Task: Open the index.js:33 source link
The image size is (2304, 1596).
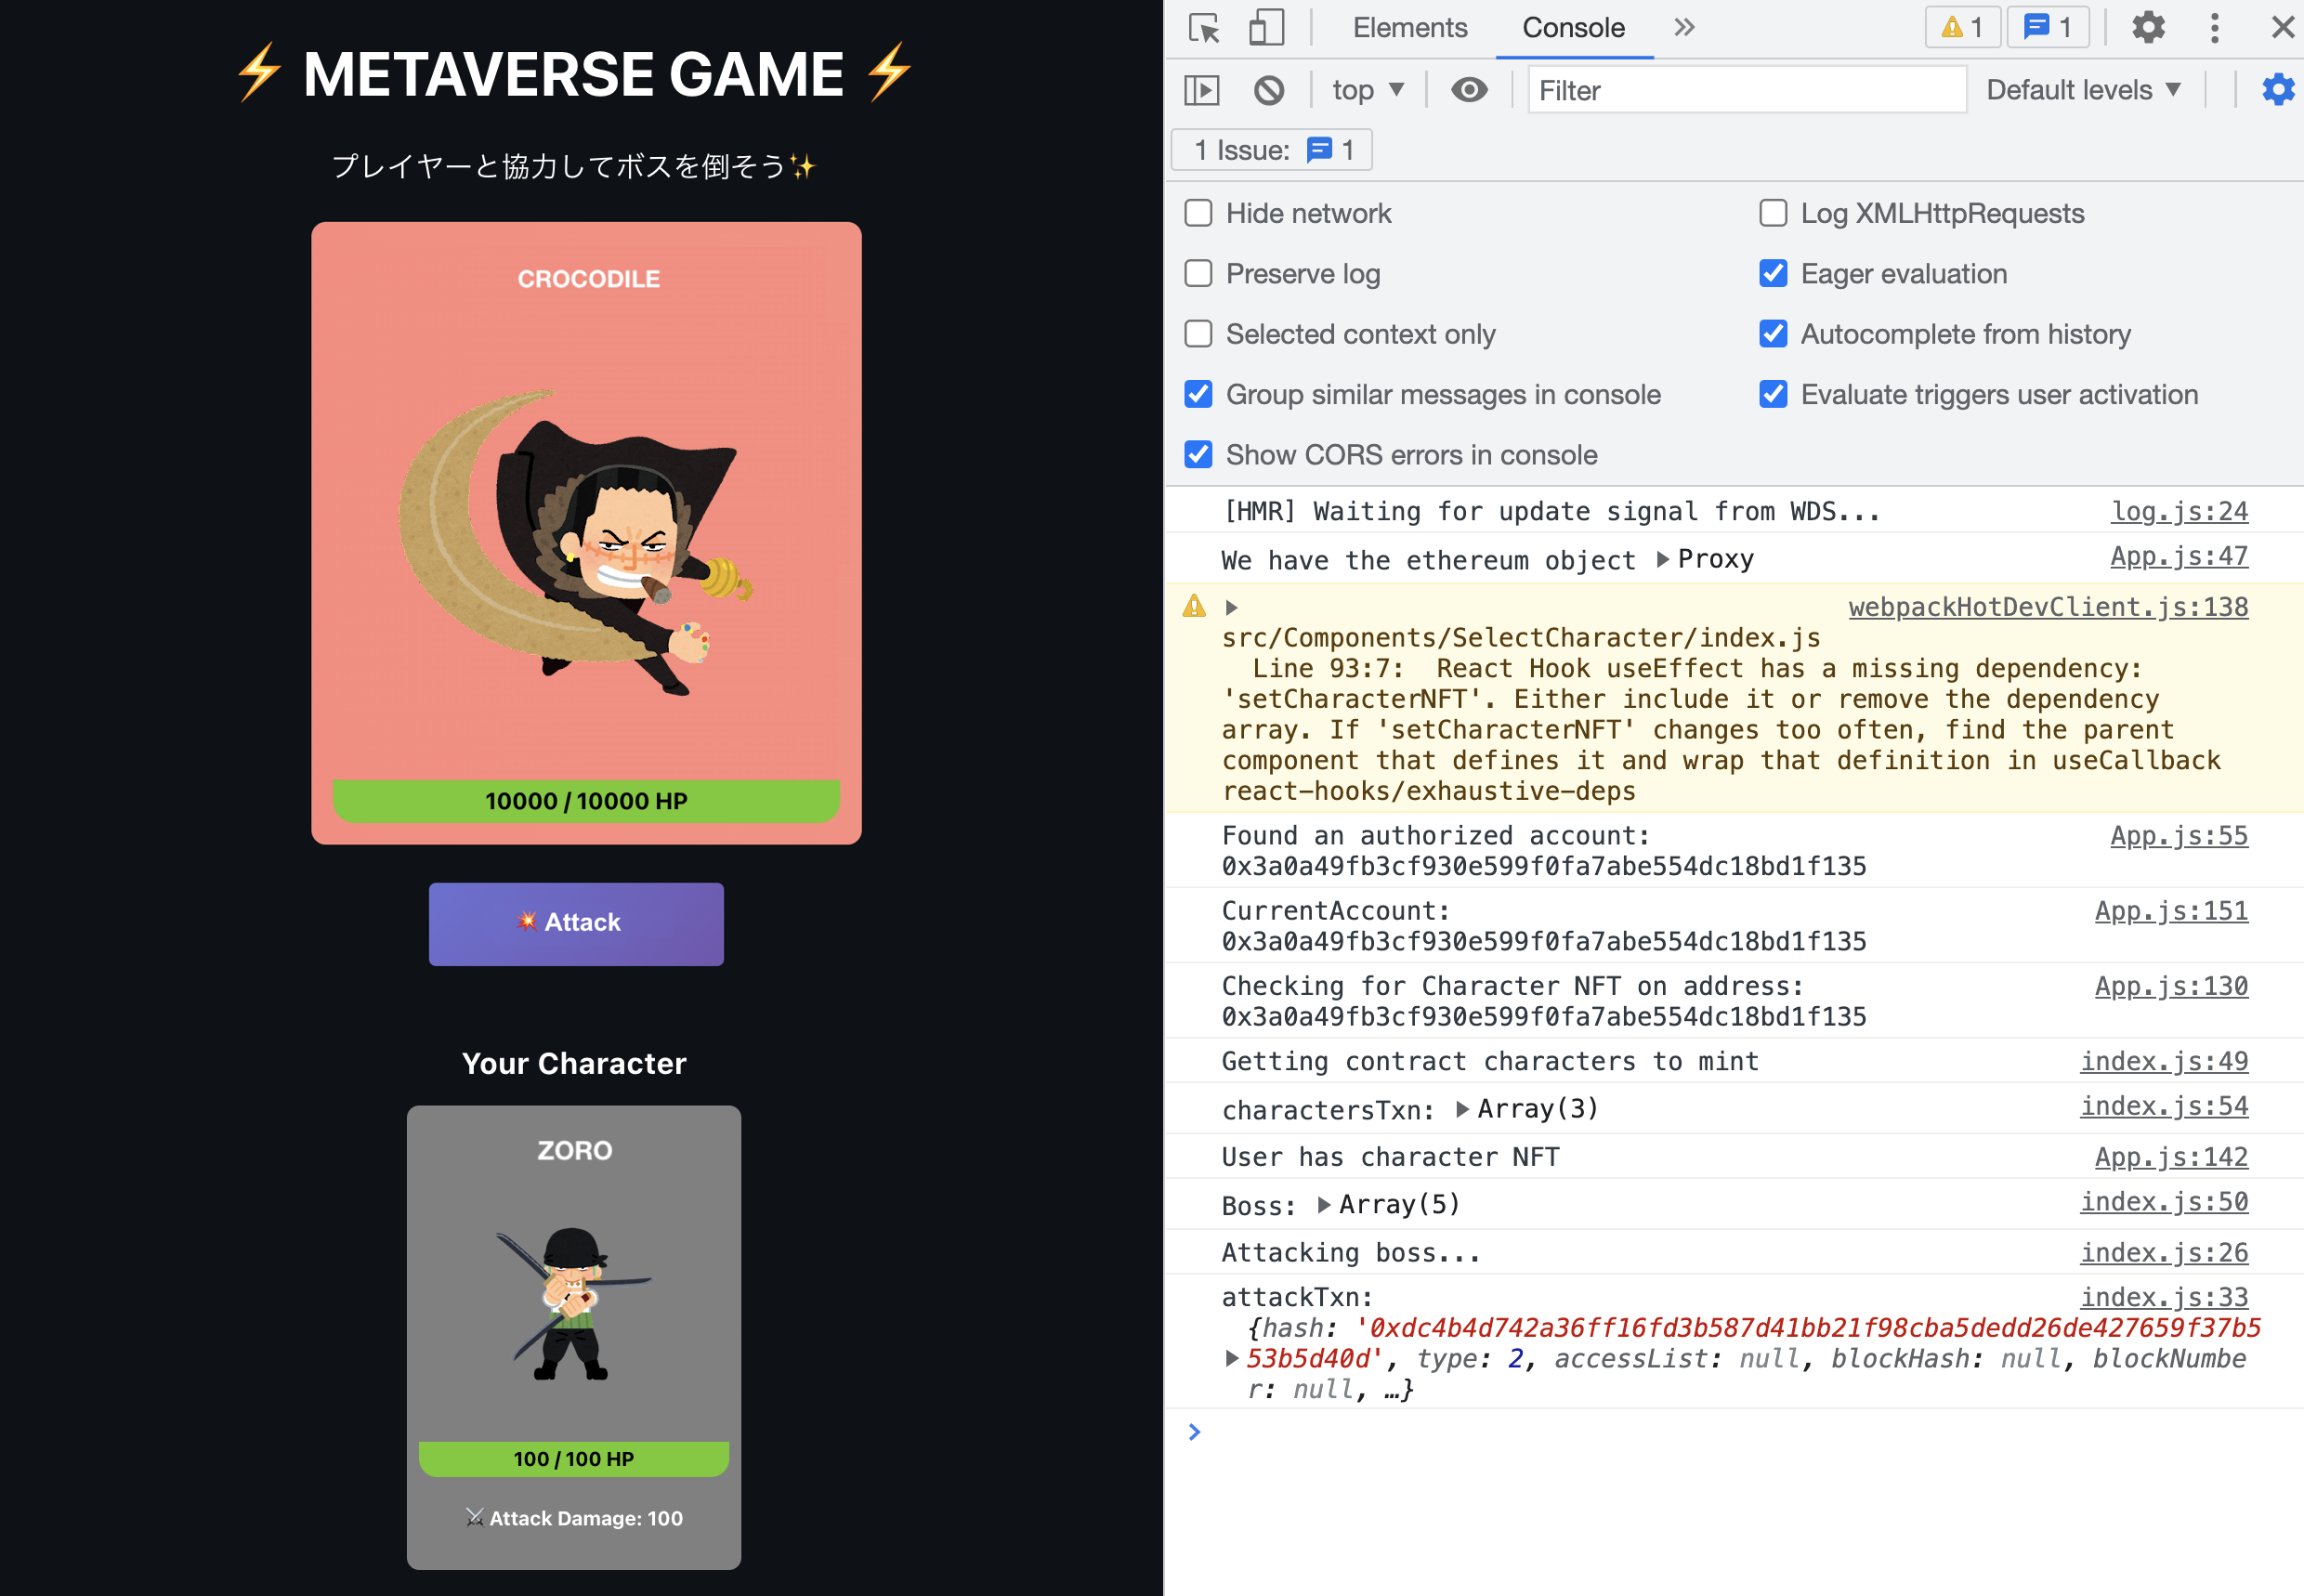Action: (2164, 1297)
